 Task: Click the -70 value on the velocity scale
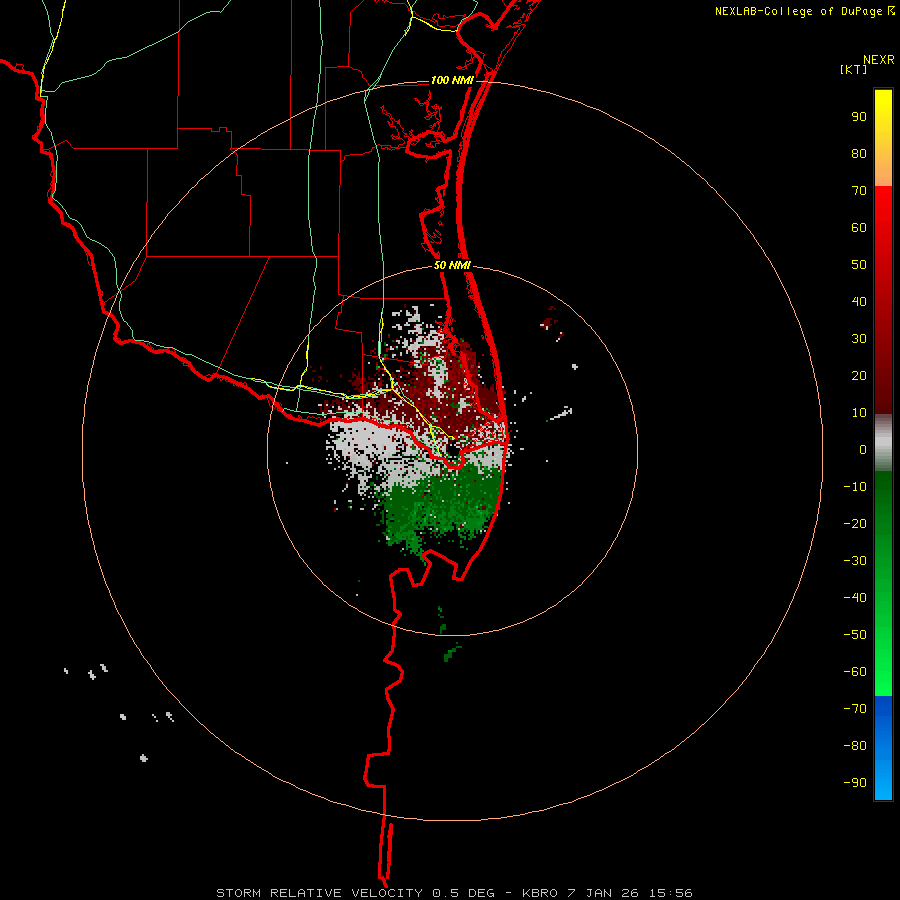[855, 708]
